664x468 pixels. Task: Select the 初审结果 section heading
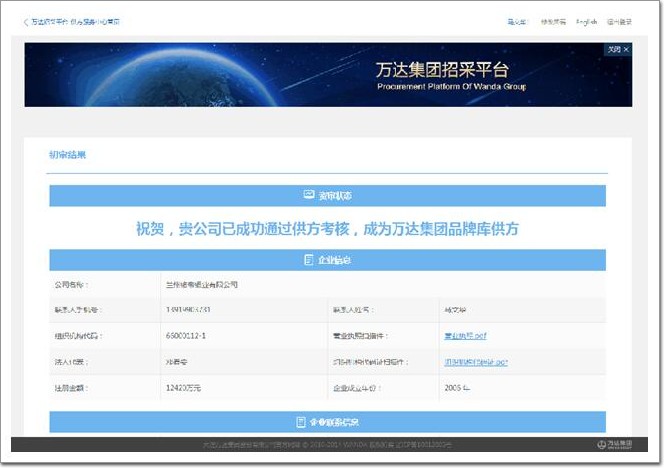click(67, 155)
